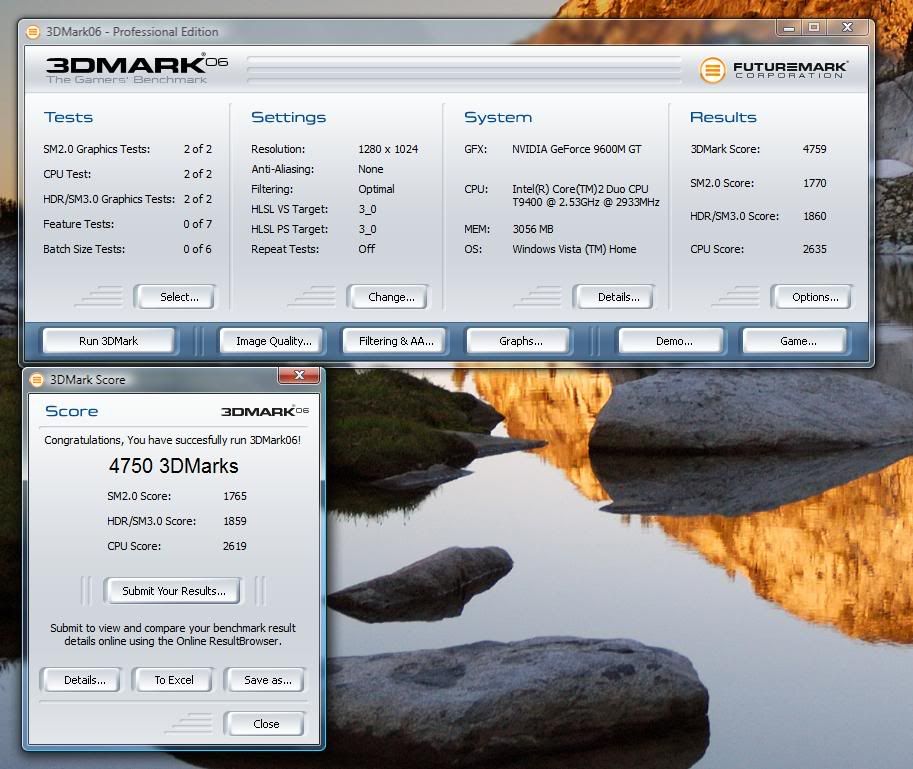Start the benchmark with Run 3DMark

point(108,341)
